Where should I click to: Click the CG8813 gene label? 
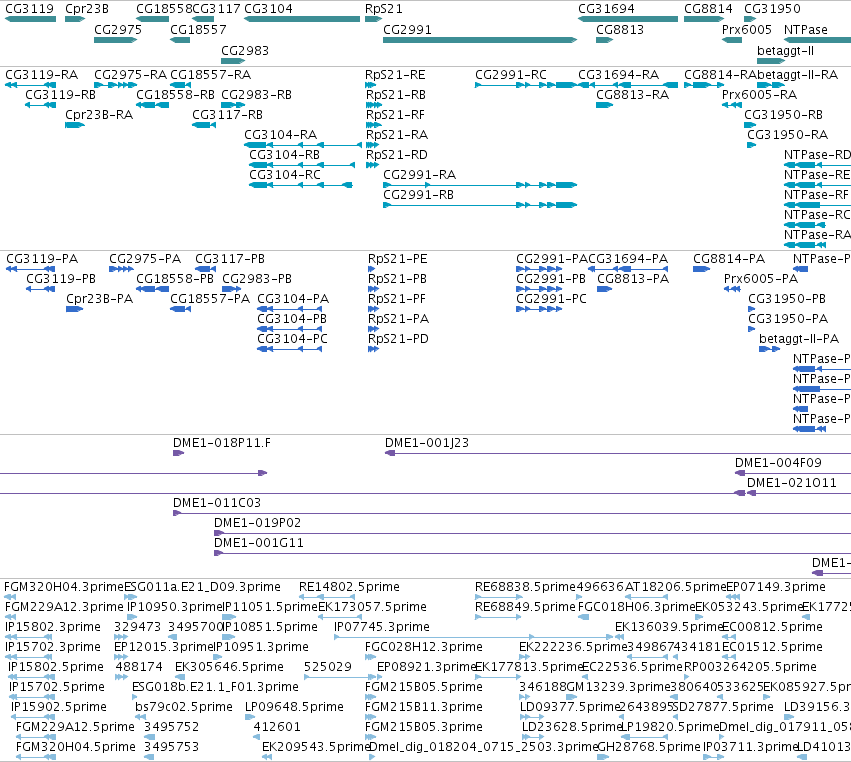620,29
